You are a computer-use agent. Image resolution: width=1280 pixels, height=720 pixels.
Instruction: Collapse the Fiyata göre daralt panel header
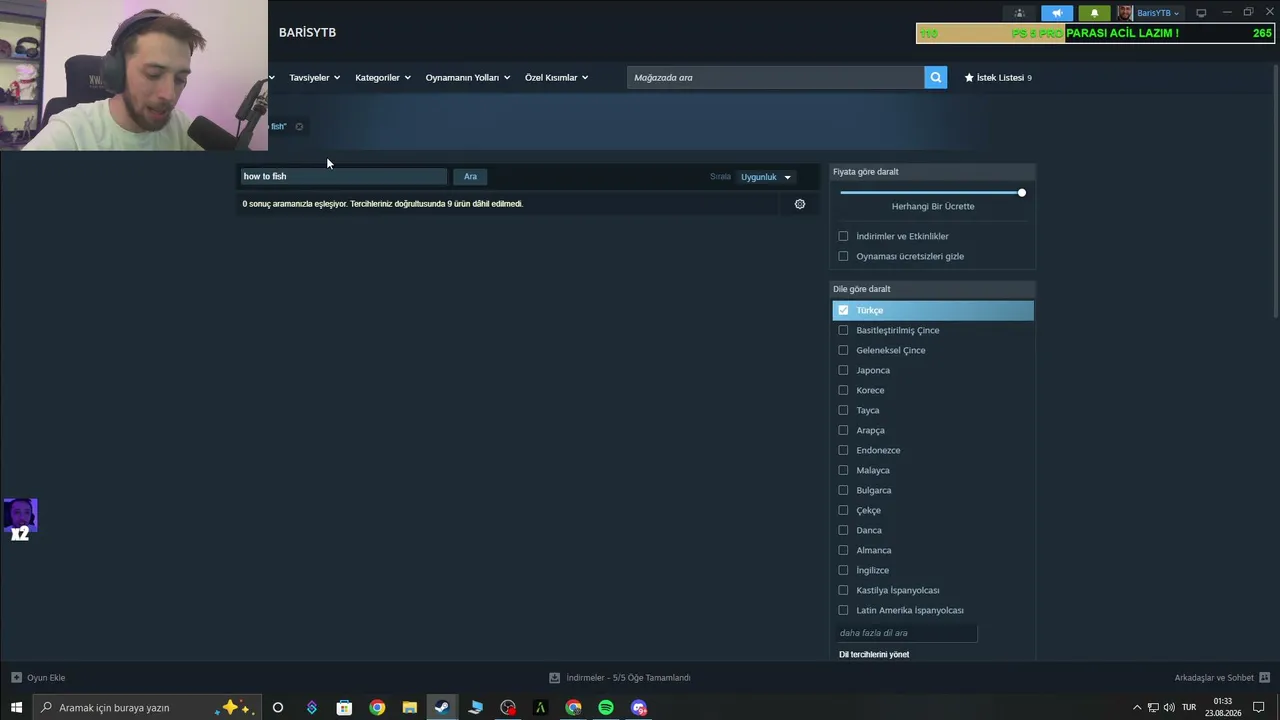932,171
